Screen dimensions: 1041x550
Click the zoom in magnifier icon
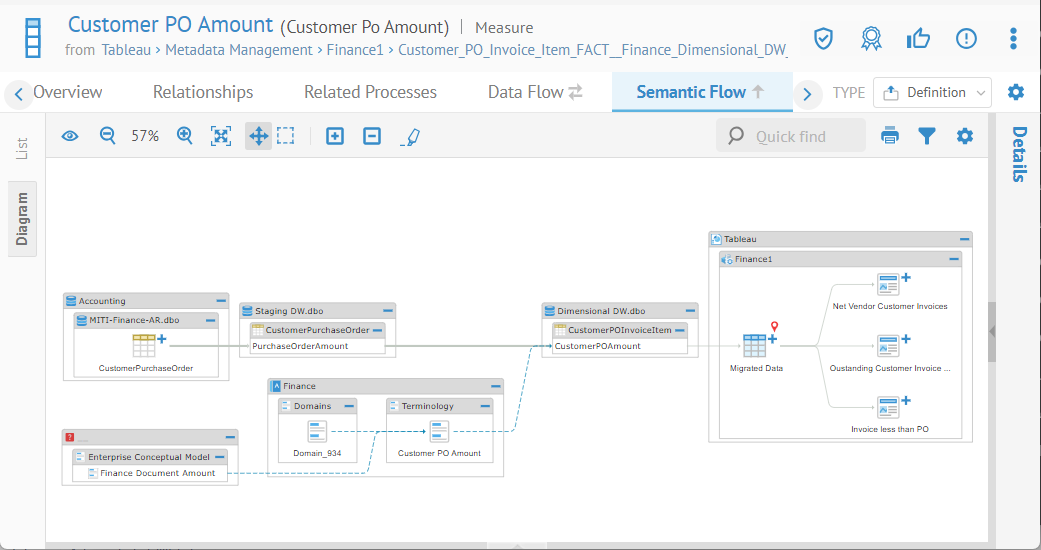(x=185, y=136)
